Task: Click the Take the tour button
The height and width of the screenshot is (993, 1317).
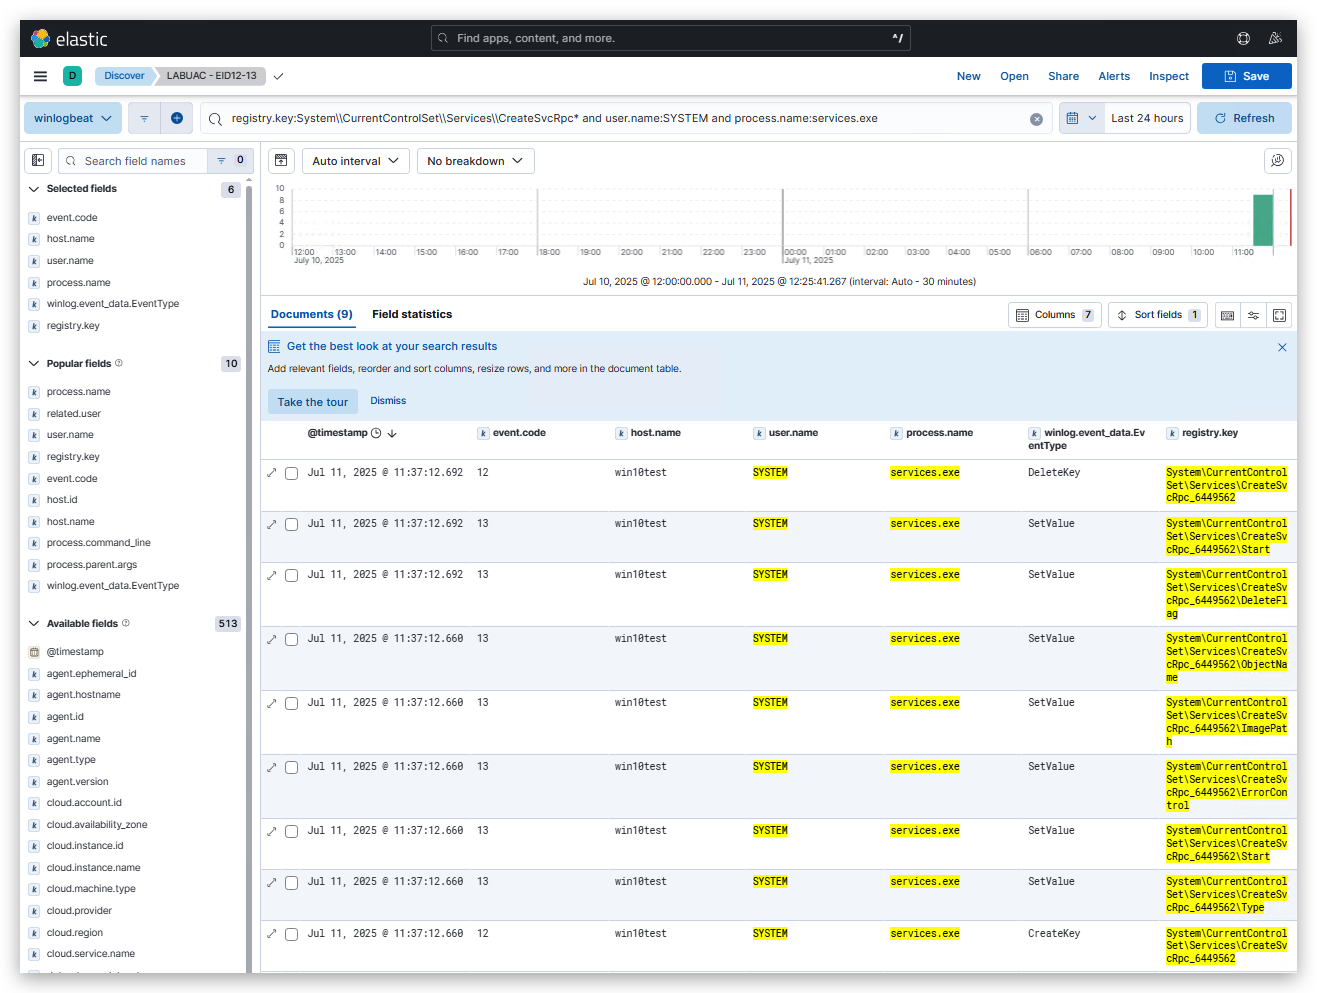Action: [x=312, y=402]
